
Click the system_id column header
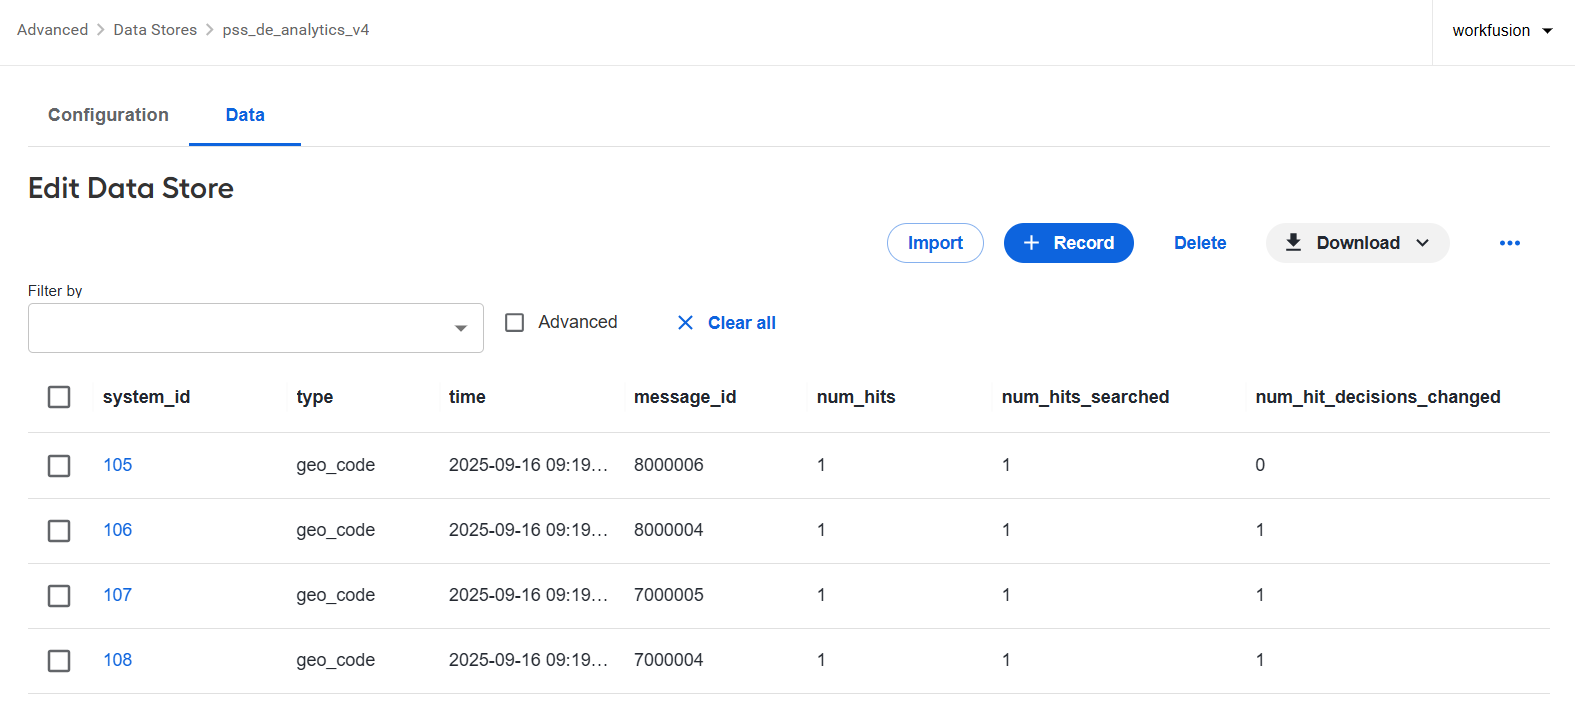tap(146, 397)
